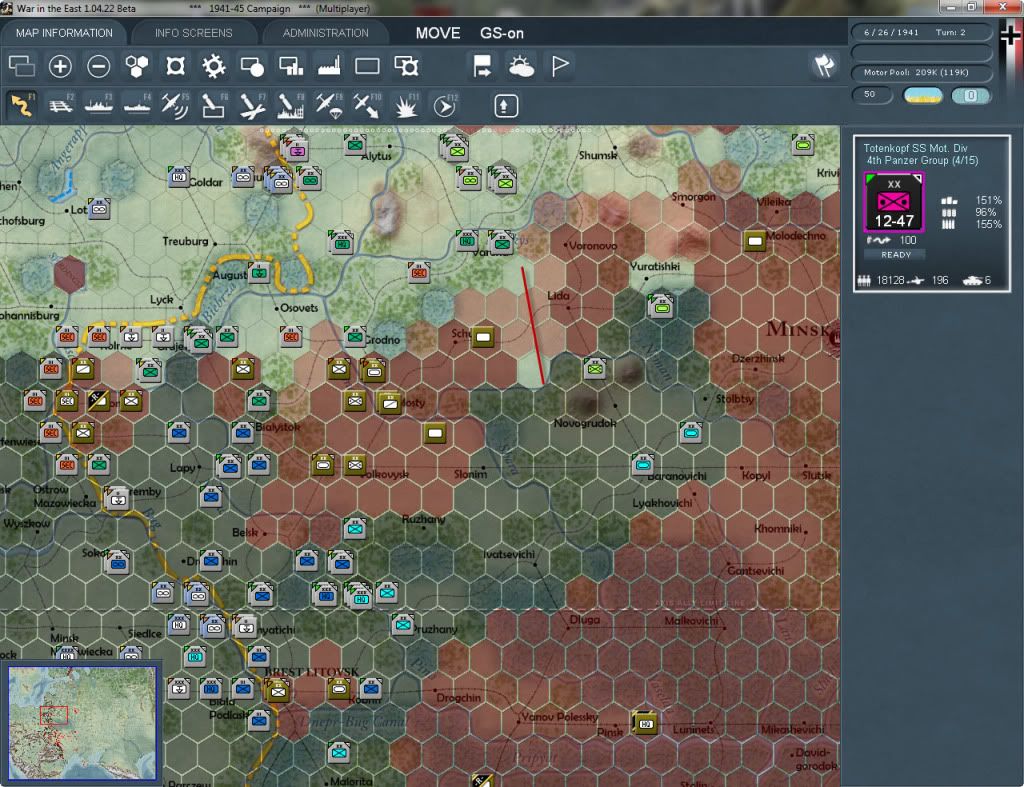The height and width of the screenshot is (787, 1024).
Task: Click the Motor Pool 209K readout
Action: pyautogui.click(x=921, y=72)
